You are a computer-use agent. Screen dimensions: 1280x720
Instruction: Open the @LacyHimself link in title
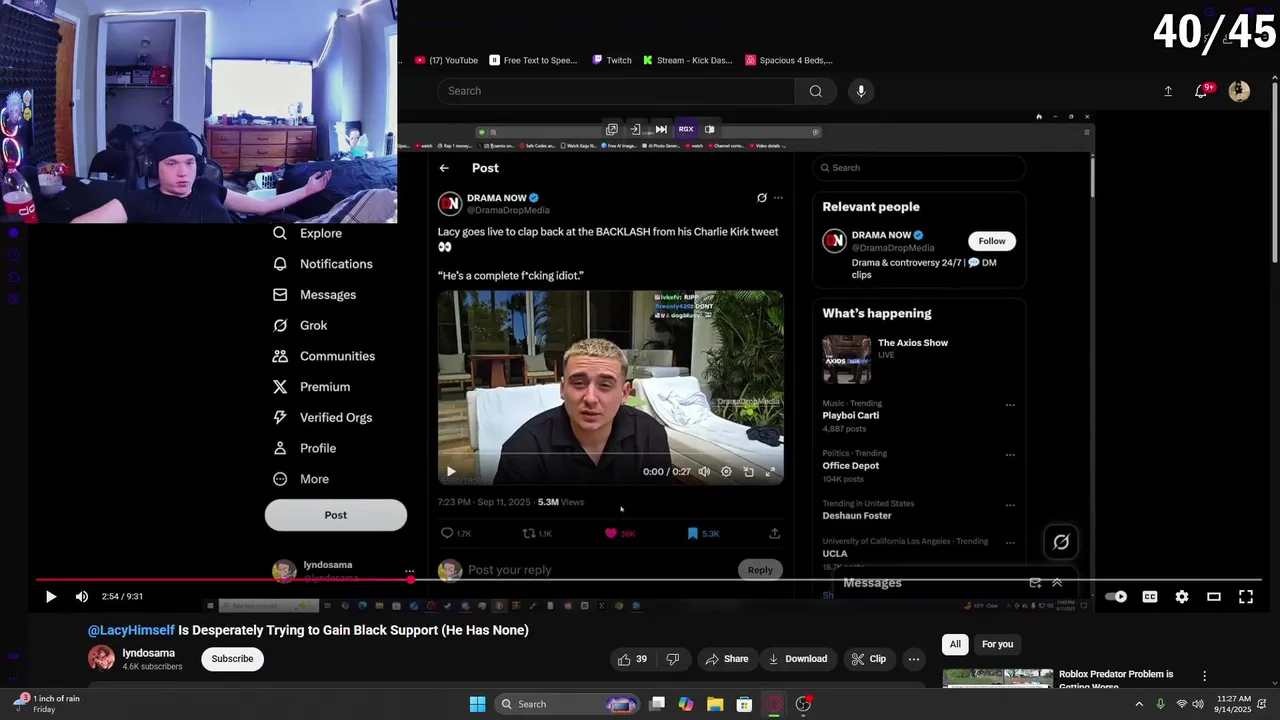click(131, 630)
